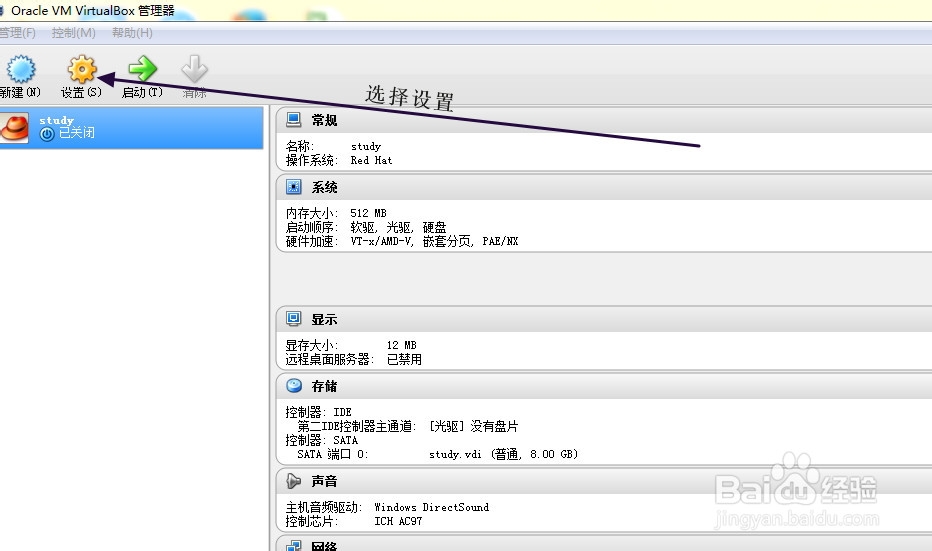Click the 已关闭 status text

click(77, 133)
